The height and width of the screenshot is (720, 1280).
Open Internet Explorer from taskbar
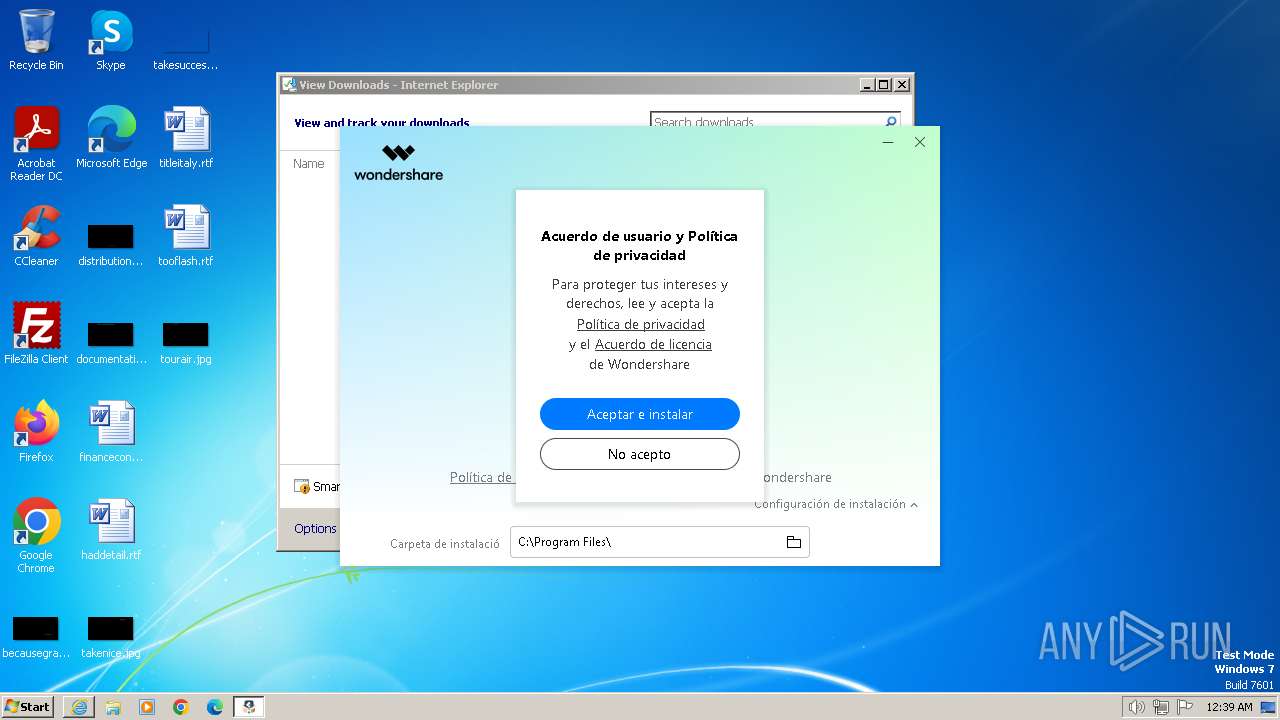[79, 707]
